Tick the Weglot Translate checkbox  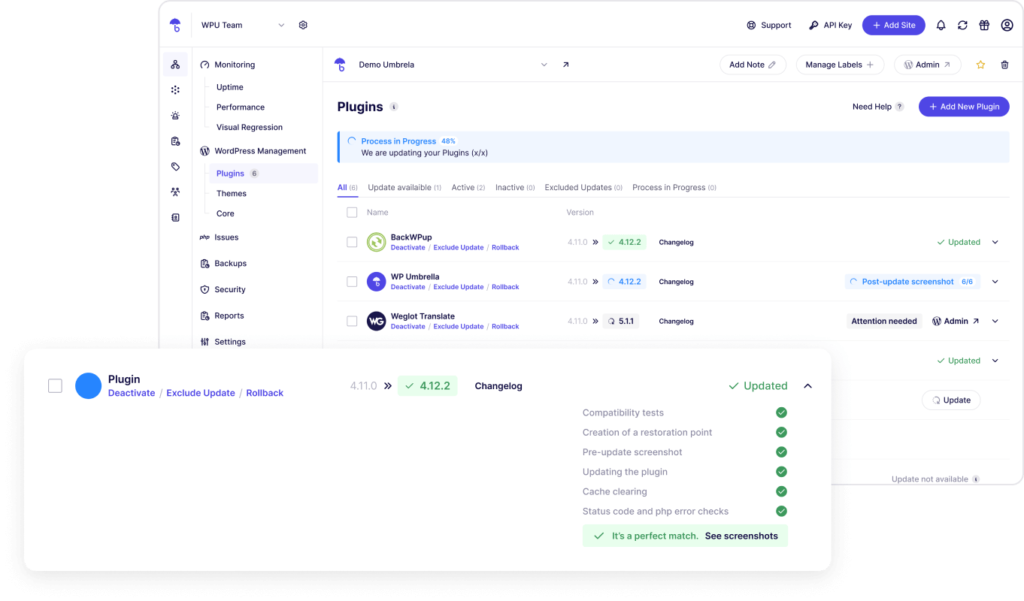click(352, 321)
